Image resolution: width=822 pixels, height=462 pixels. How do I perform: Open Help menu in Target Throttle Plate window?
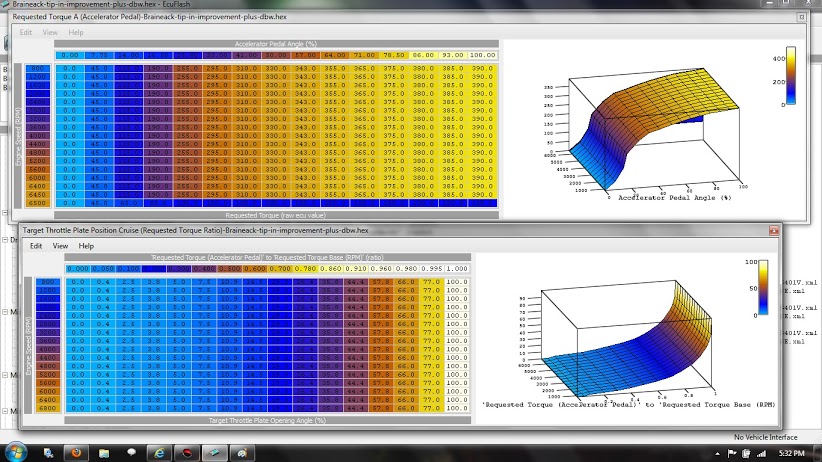[x=86, y=245]
